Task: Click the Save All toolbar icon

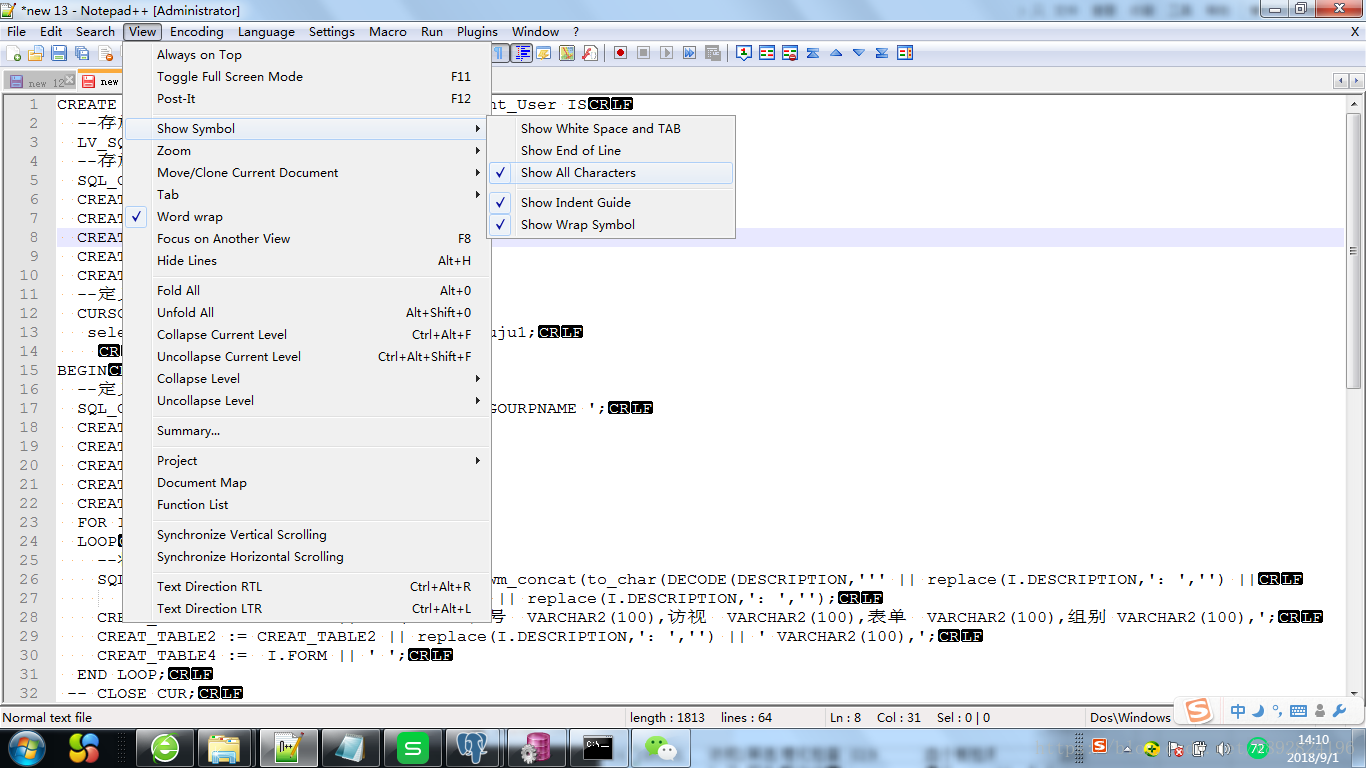Action: 82,53
